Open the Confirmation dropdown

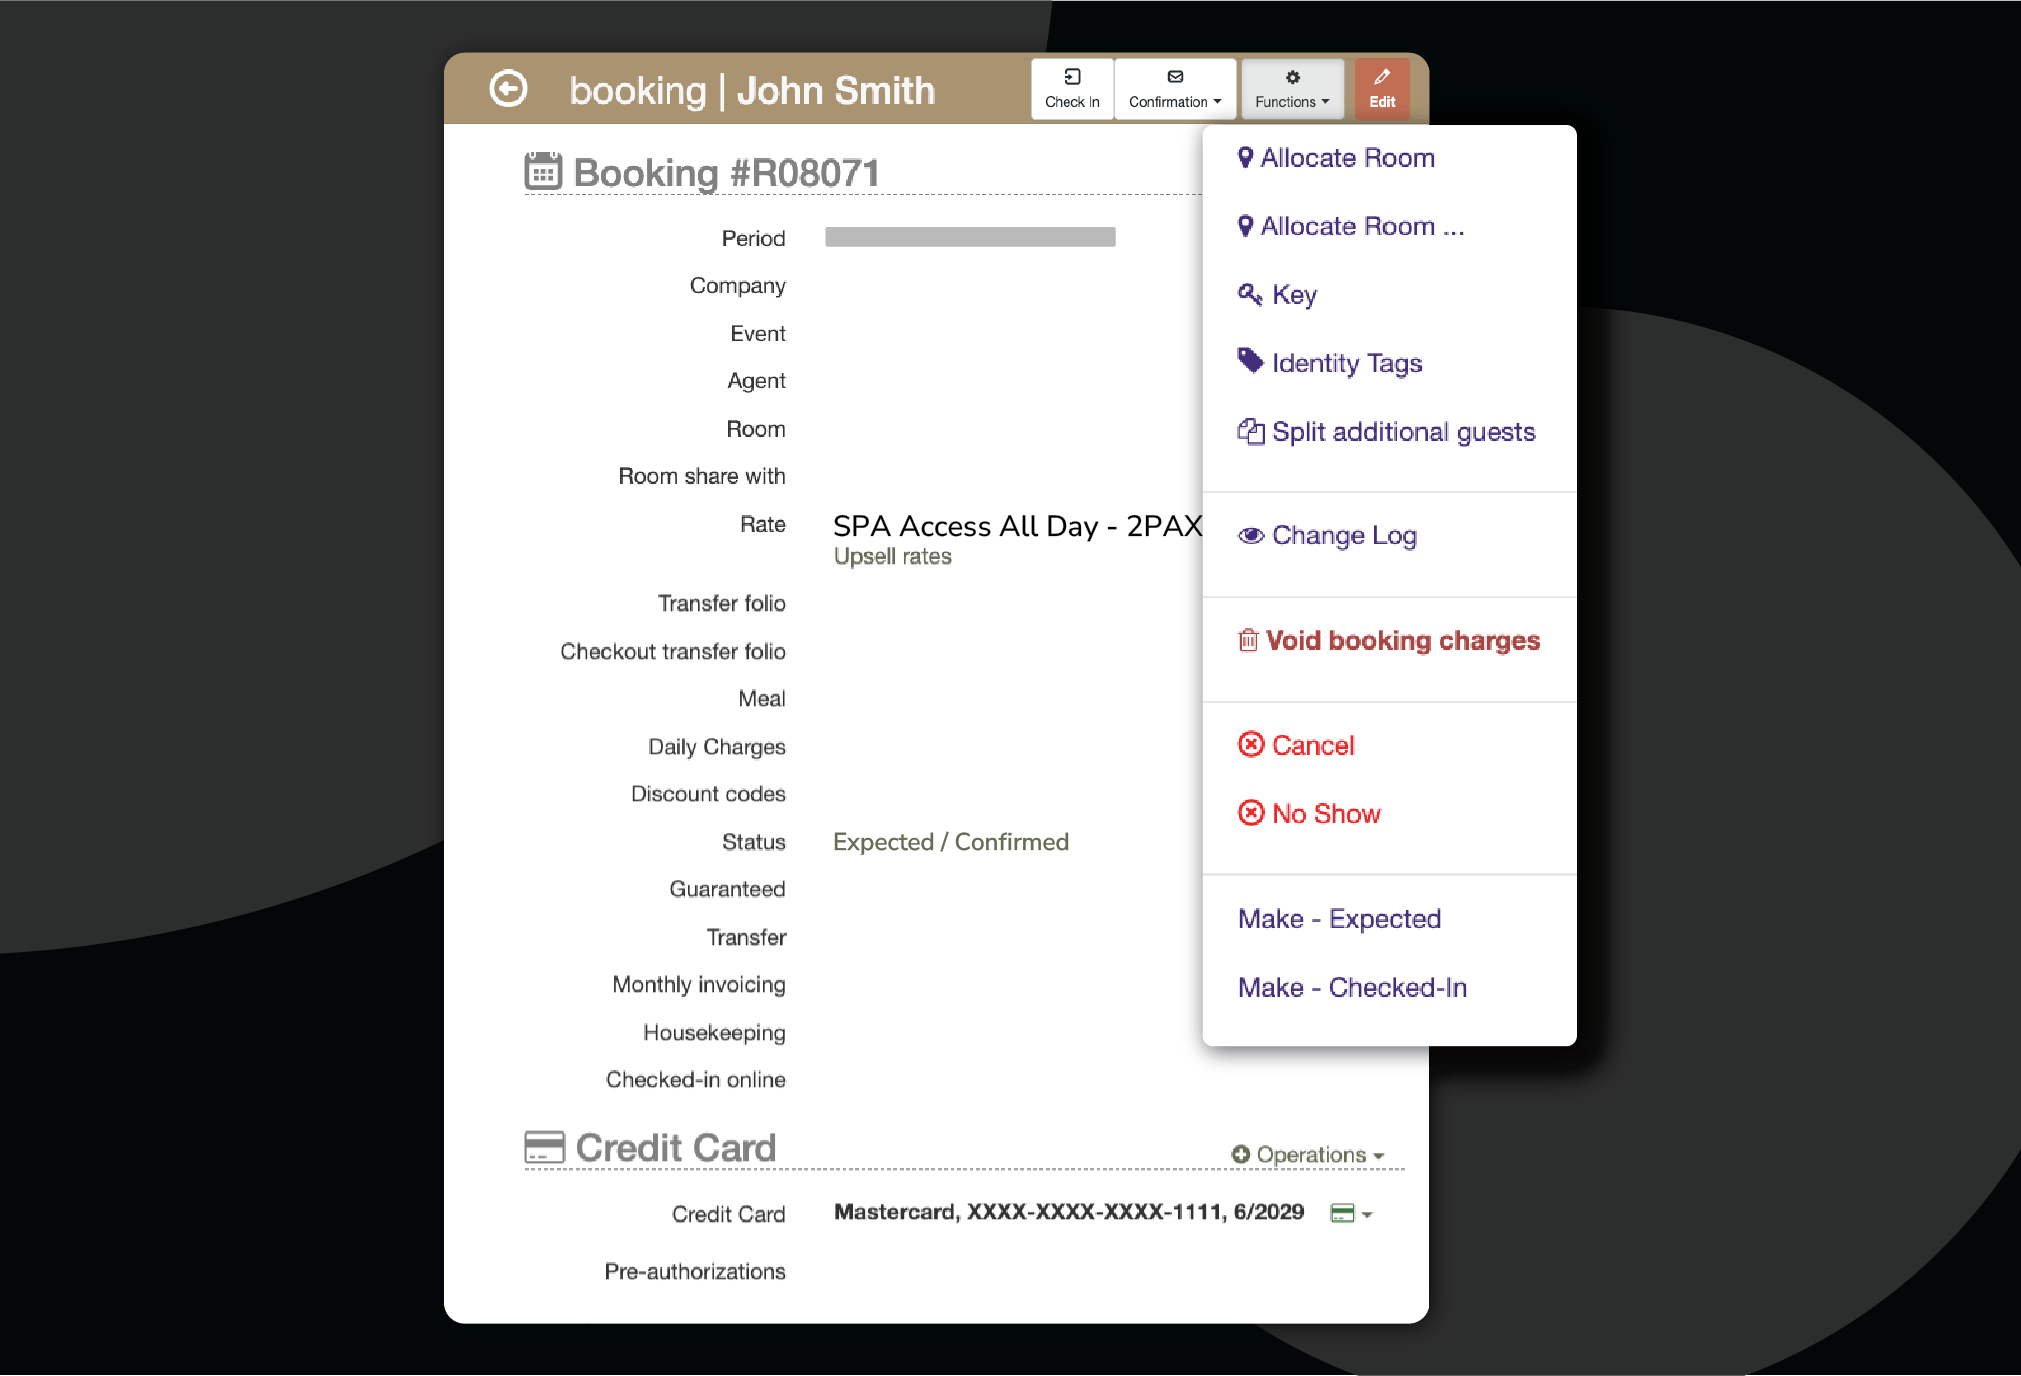(x=1175, y=89)
